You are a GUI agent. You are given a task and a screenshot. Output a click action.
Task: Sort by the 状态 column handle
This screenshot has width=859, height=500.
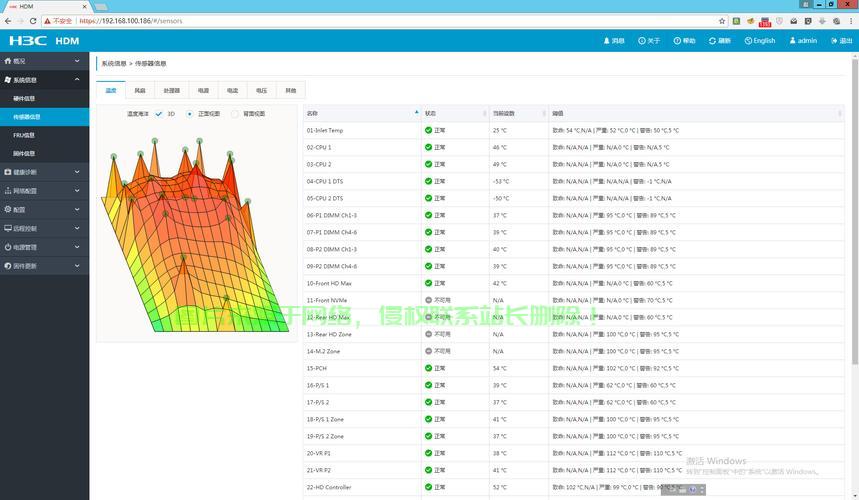point(484,113)
